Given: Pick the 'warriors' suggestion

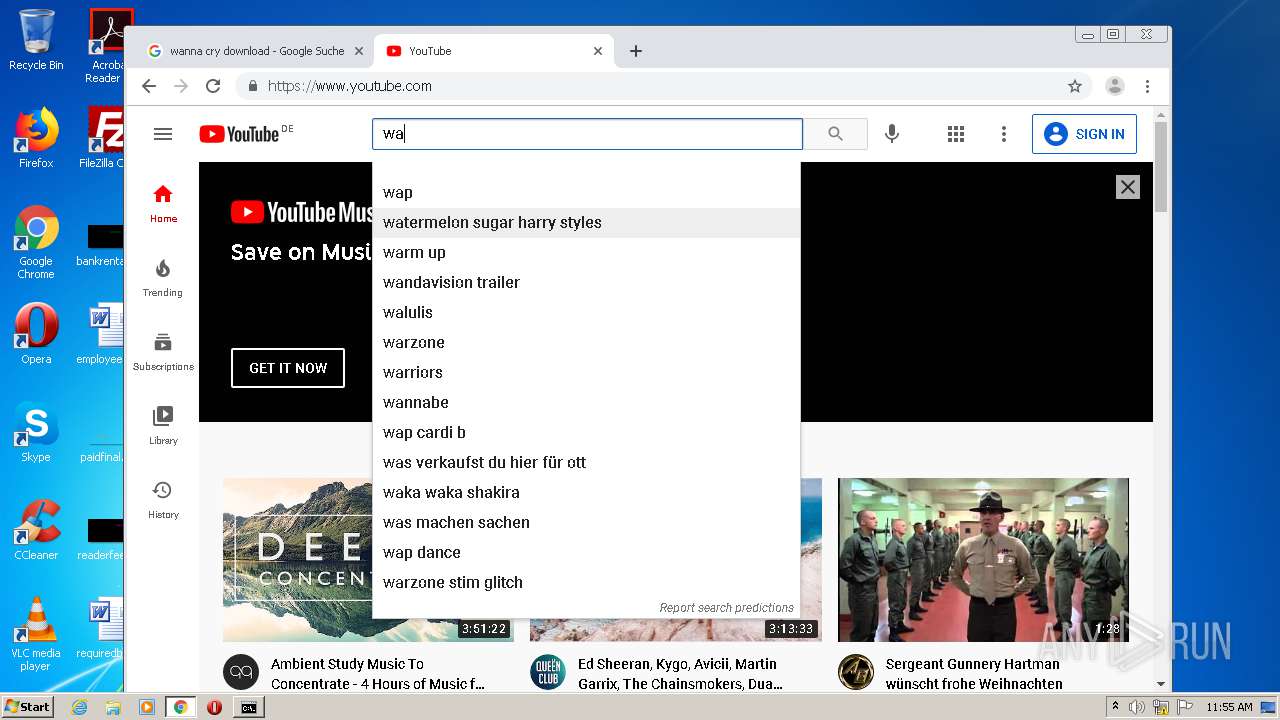Looking at the screenshot, I should 586,372.
